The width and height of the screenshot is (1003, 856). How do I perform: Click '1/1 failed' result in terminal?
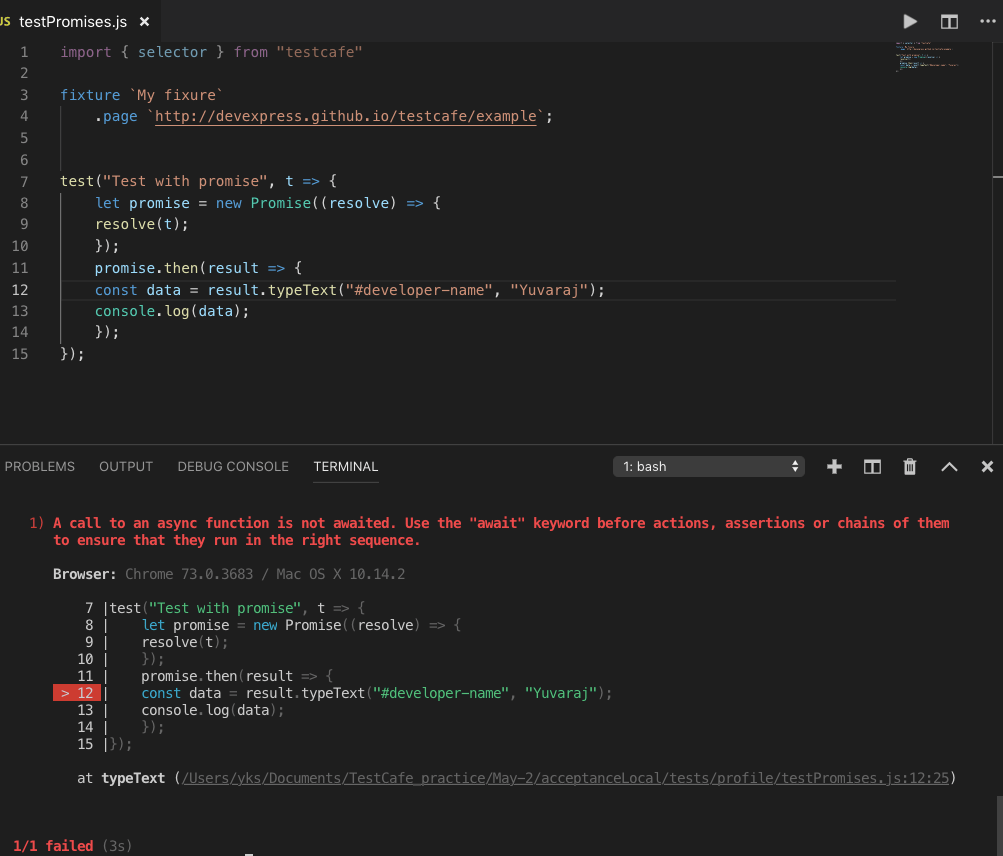pos(53,846)
